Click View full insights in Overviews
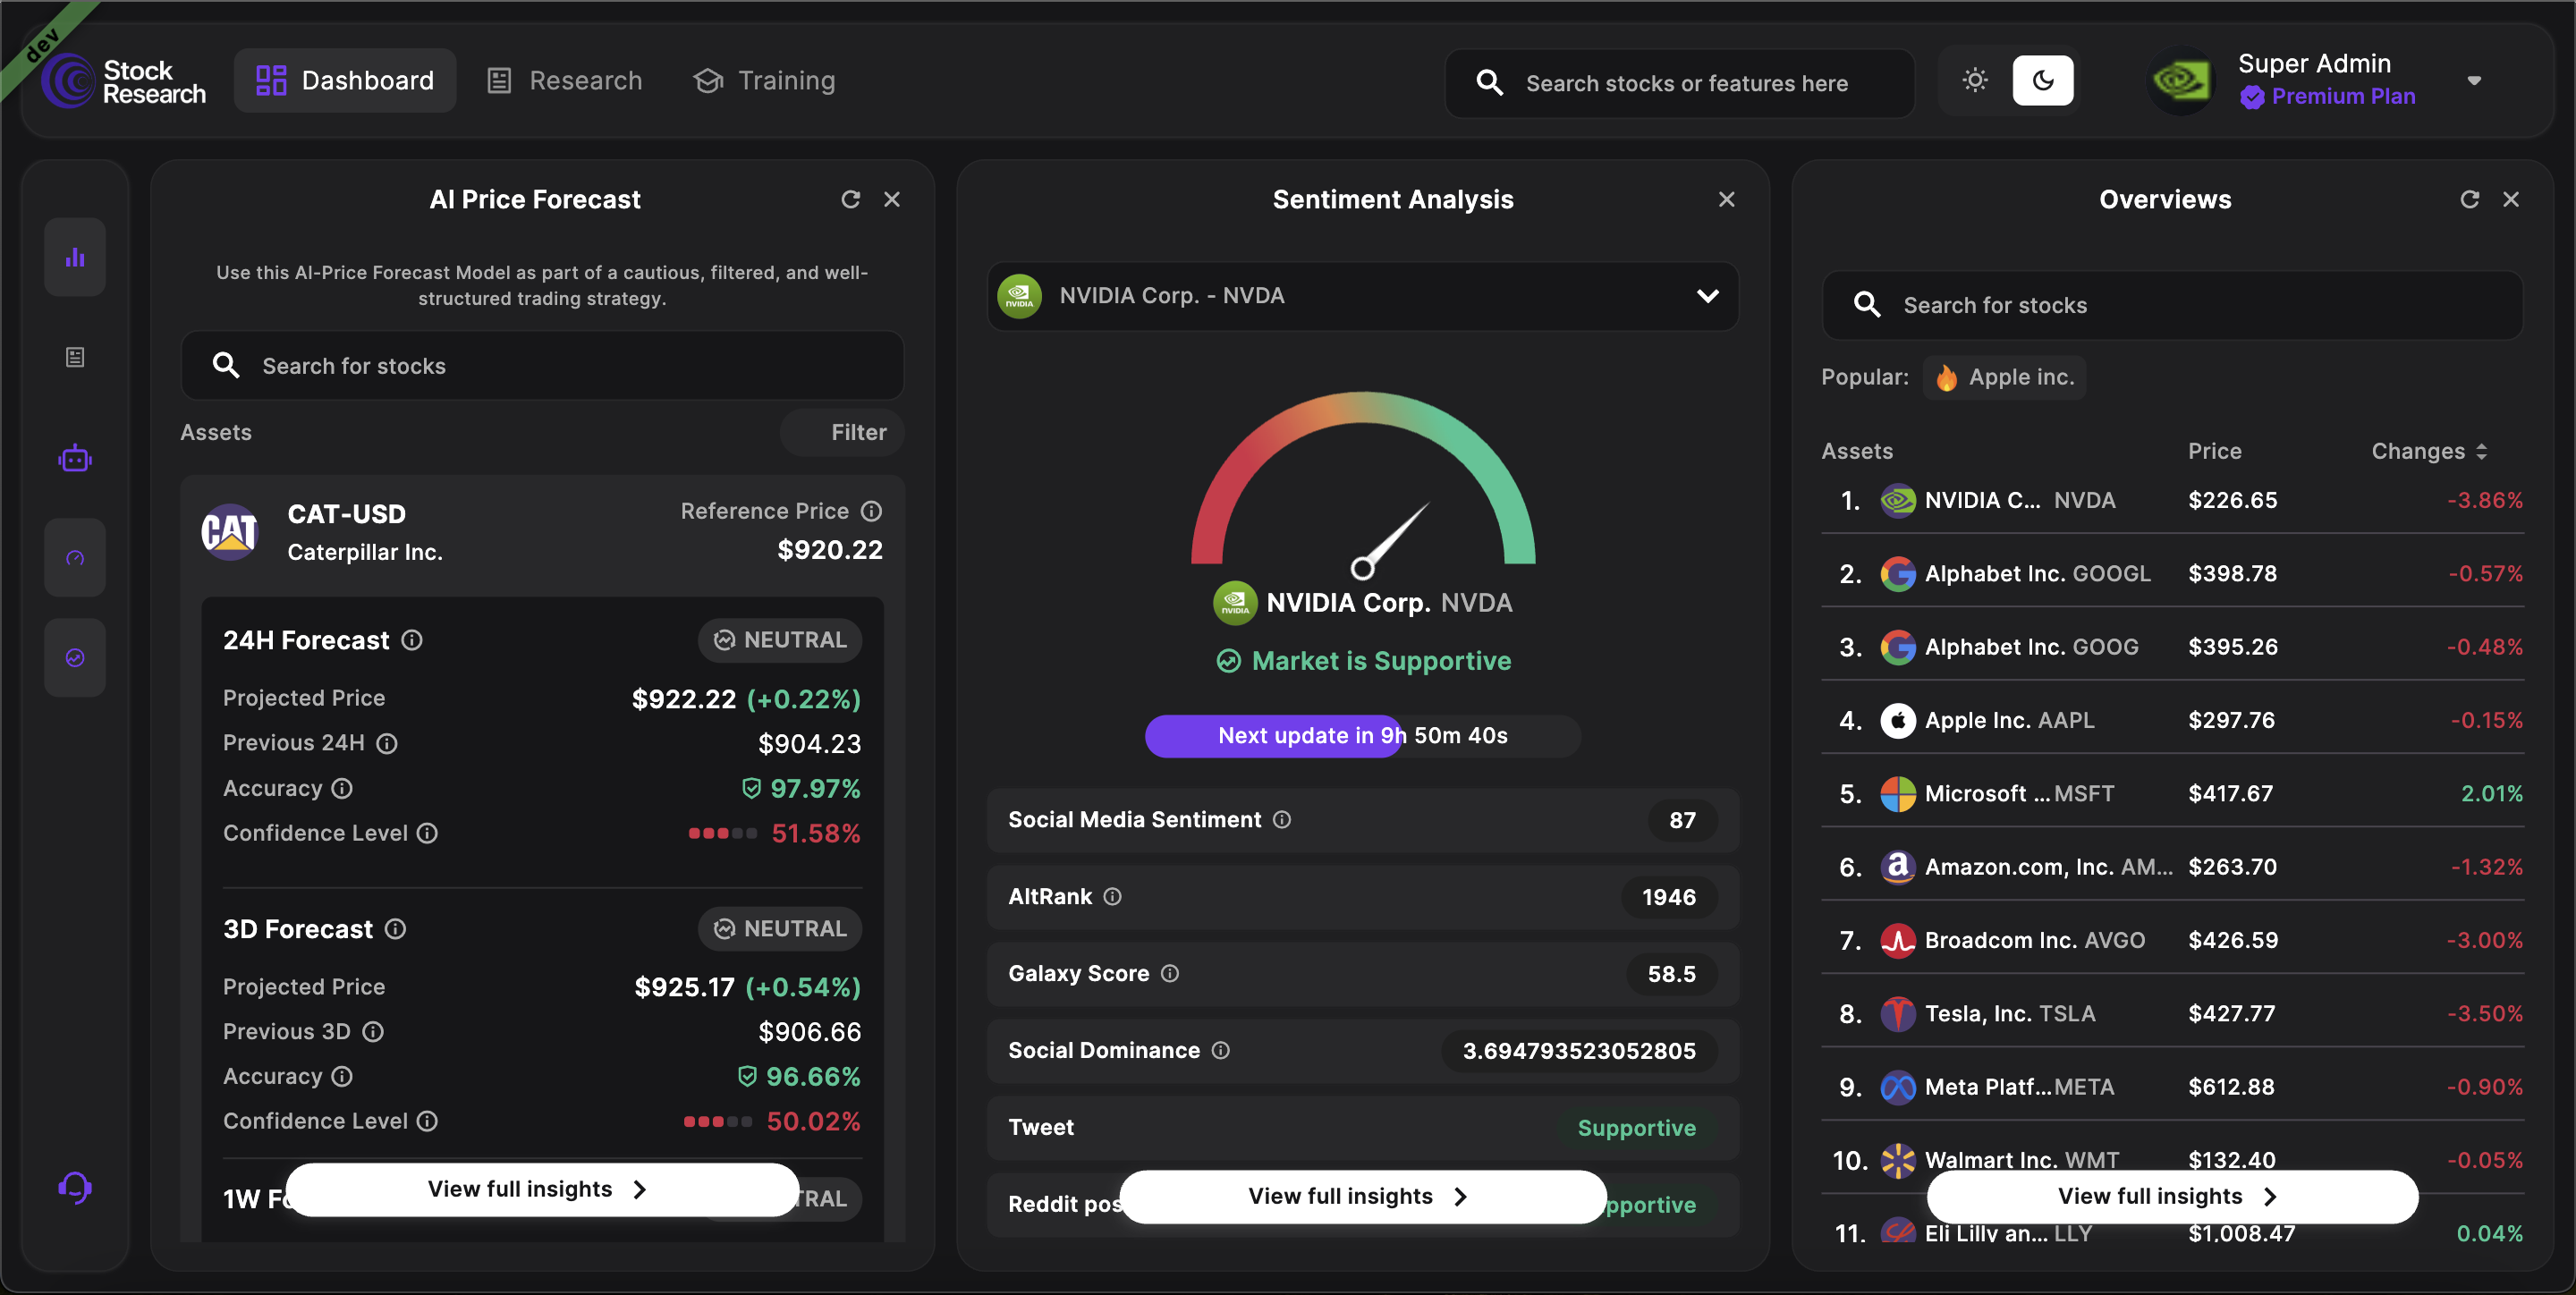The width and height of the screenshot is (2576, 1295). tap(2173, 1196)
